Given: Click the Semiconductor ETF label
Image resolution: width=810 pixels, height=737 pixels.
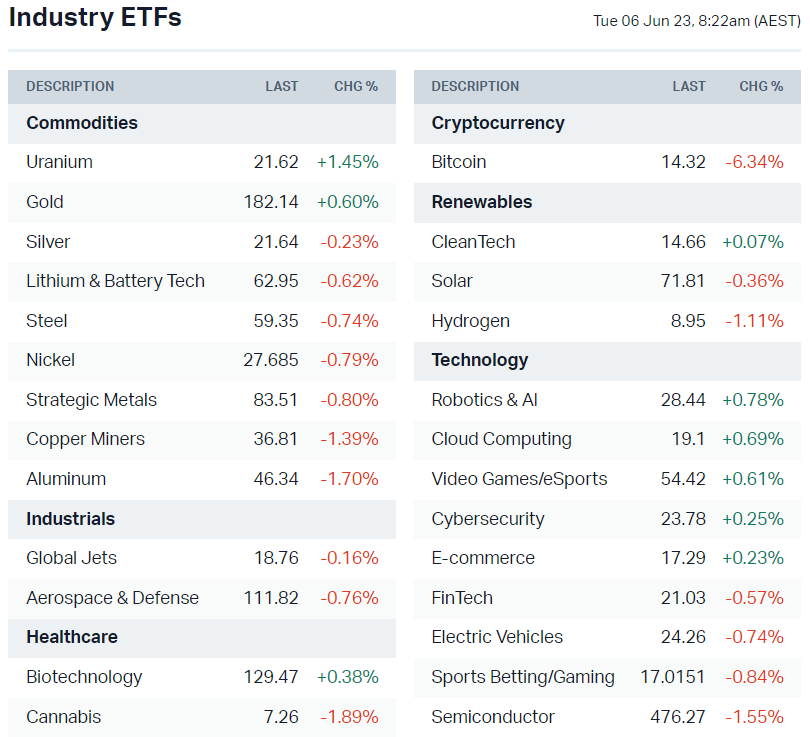Looking at the screenshot, I should coord(493,717).
